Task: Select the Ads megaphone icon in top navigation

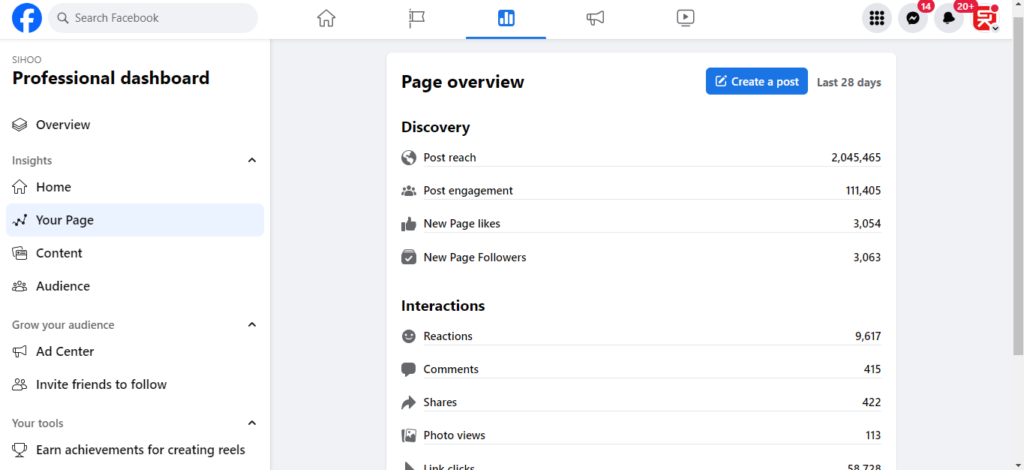Action: (595, 18)
